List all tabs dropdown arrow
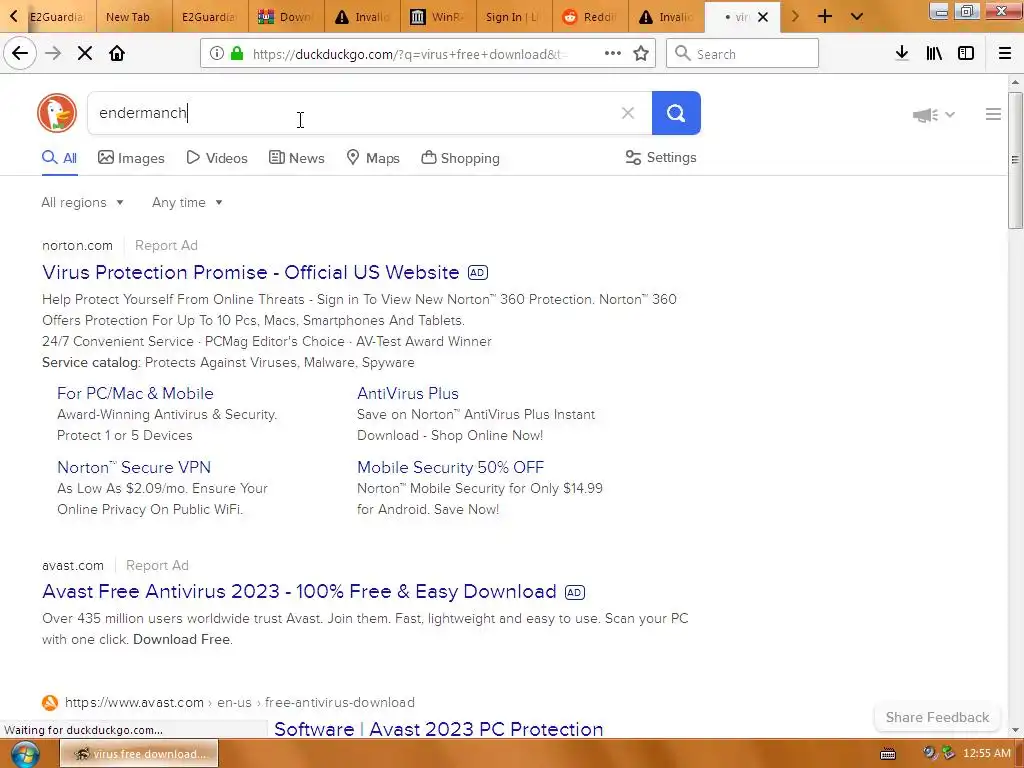 coord(857,16)
